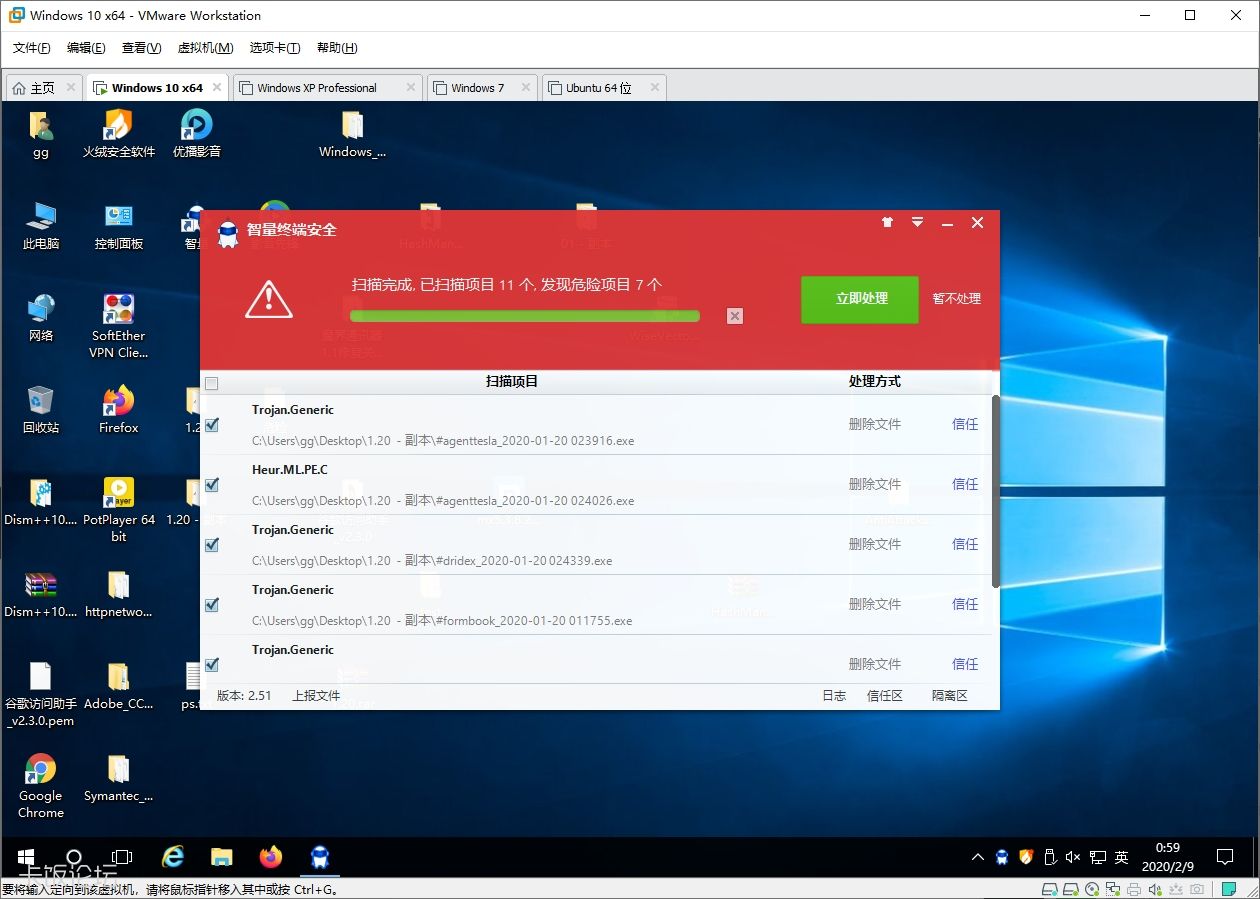
Task: Click 信任 link for the formbook threat
Action: tap(965, 604)
